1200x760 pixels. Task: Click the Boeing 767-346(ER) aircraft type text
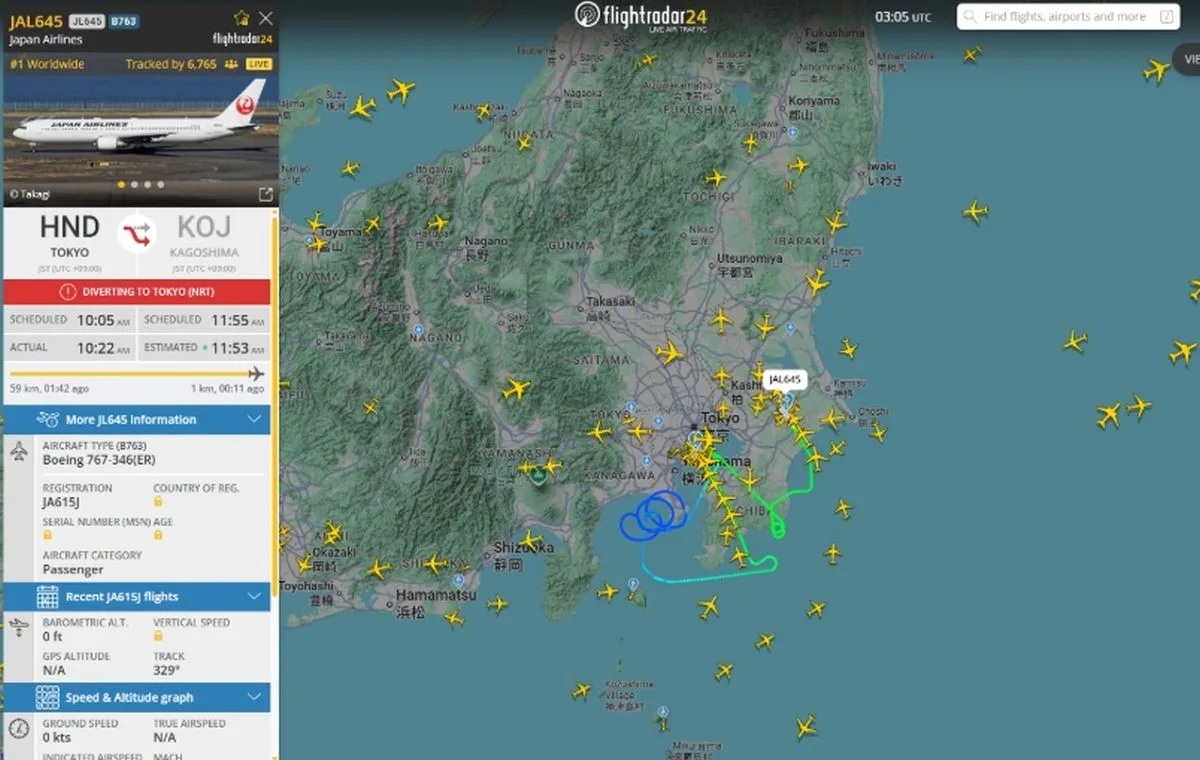tap(98, 460)
